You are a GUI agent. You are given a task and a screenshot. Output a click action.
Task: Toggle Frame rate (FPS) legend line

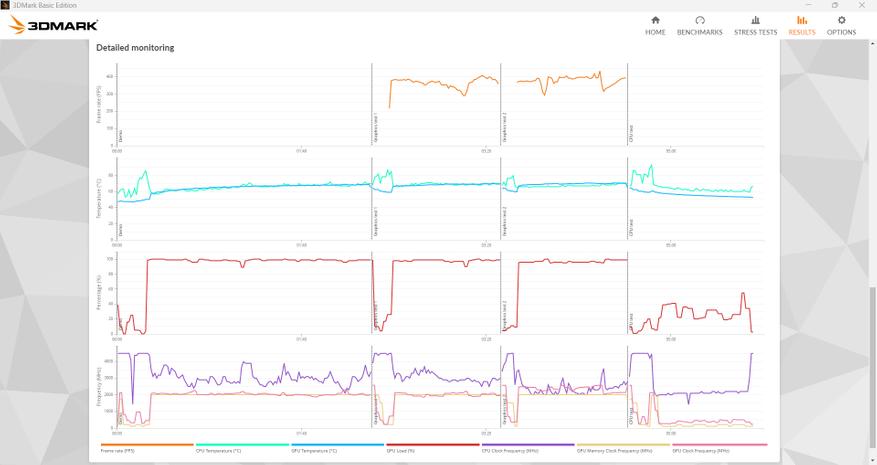(147, 448)
